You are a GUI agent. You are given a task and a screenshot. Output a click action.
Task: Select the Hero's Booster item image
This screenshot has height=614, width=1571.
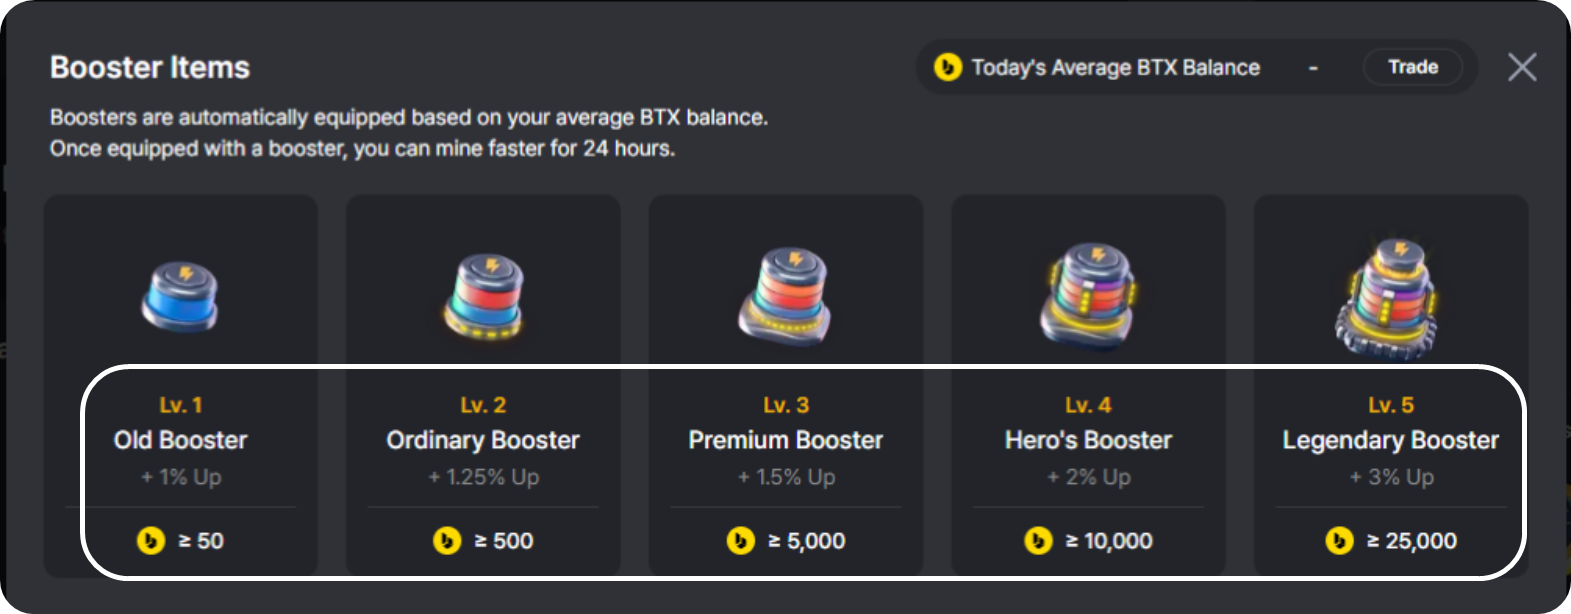(x=1089, y=295)
